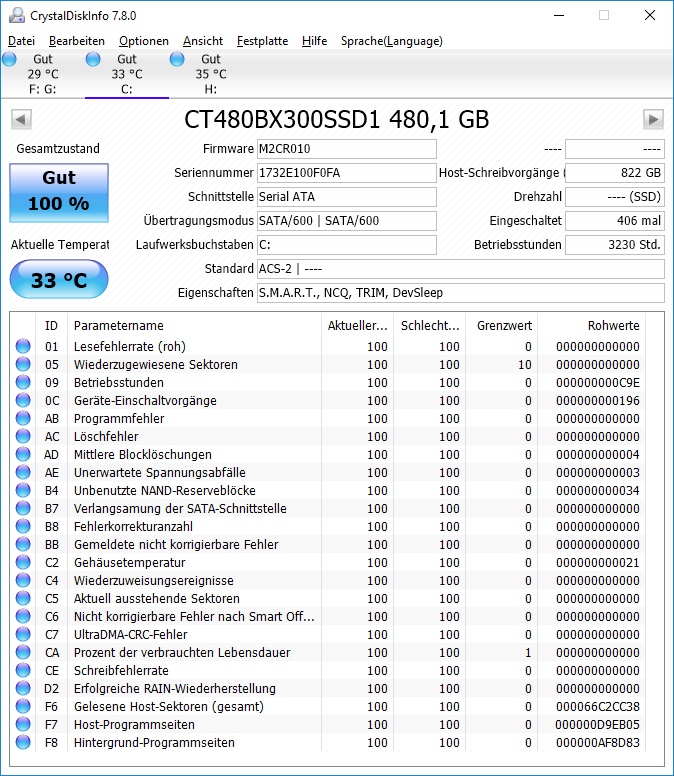Click the status orb for Wiederzuweisungsereignisse
Screen dimensions: 674x776
pyautogui.click(x=23, y=580)
